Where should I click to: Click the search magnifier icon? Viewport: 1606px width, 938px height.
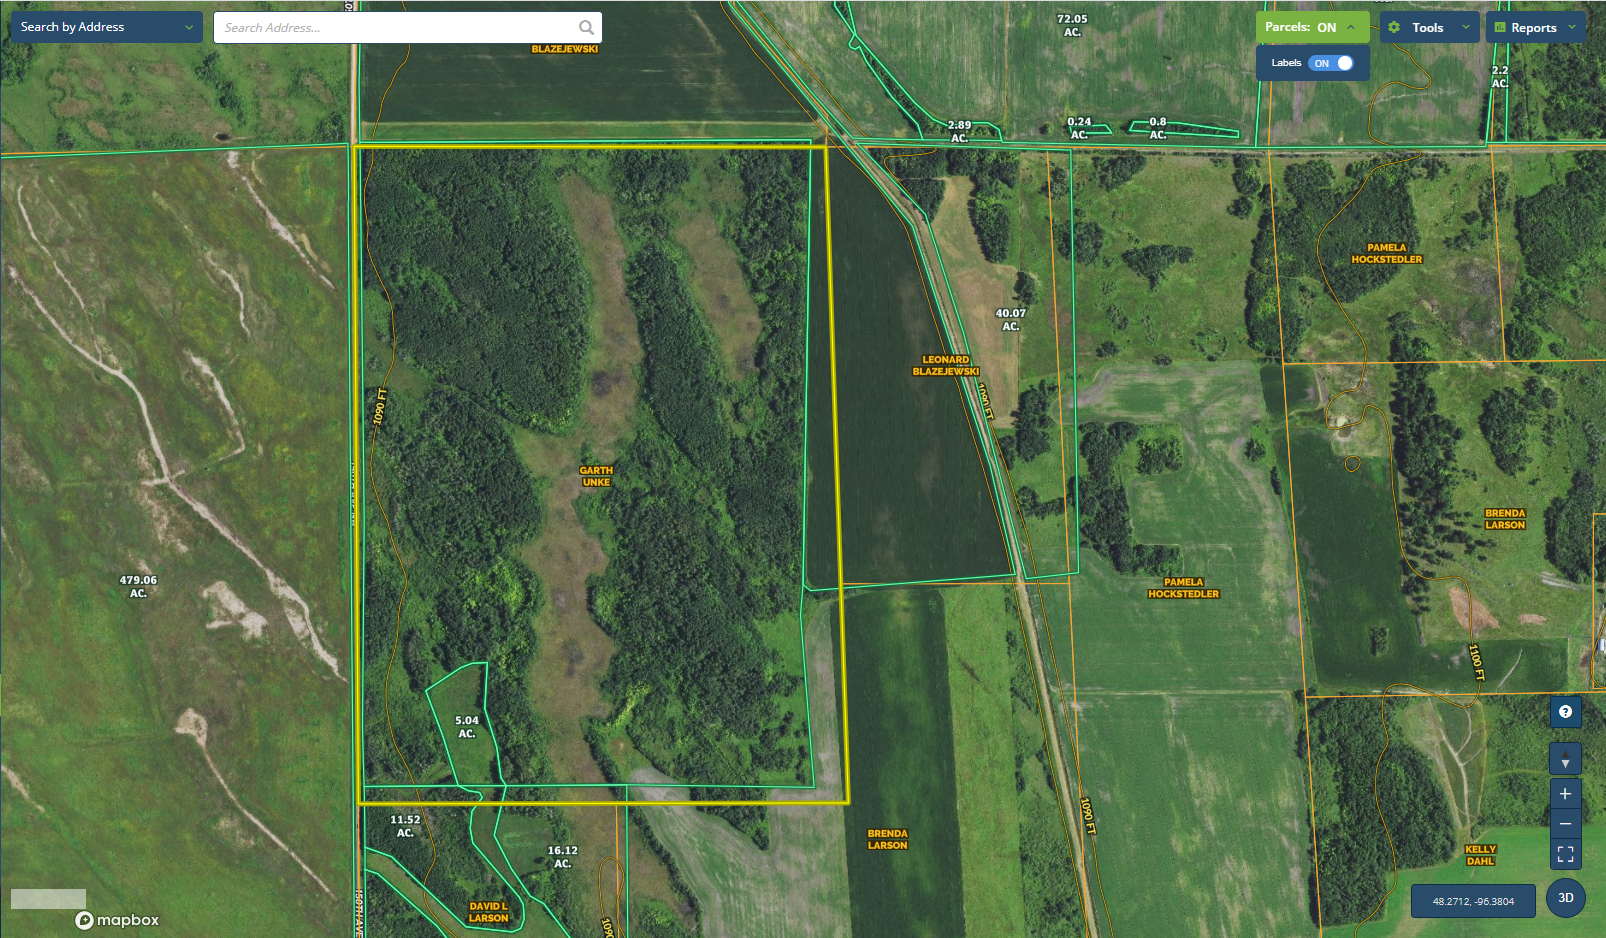[586, 28]
